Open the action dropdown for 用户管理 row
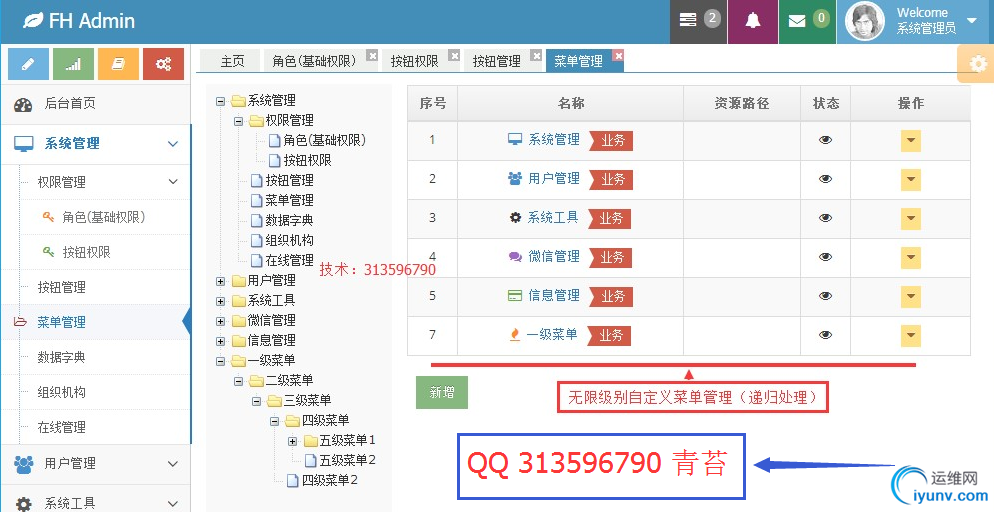Image resolution: width=994 pixels, height=512 pixels. 910,180
